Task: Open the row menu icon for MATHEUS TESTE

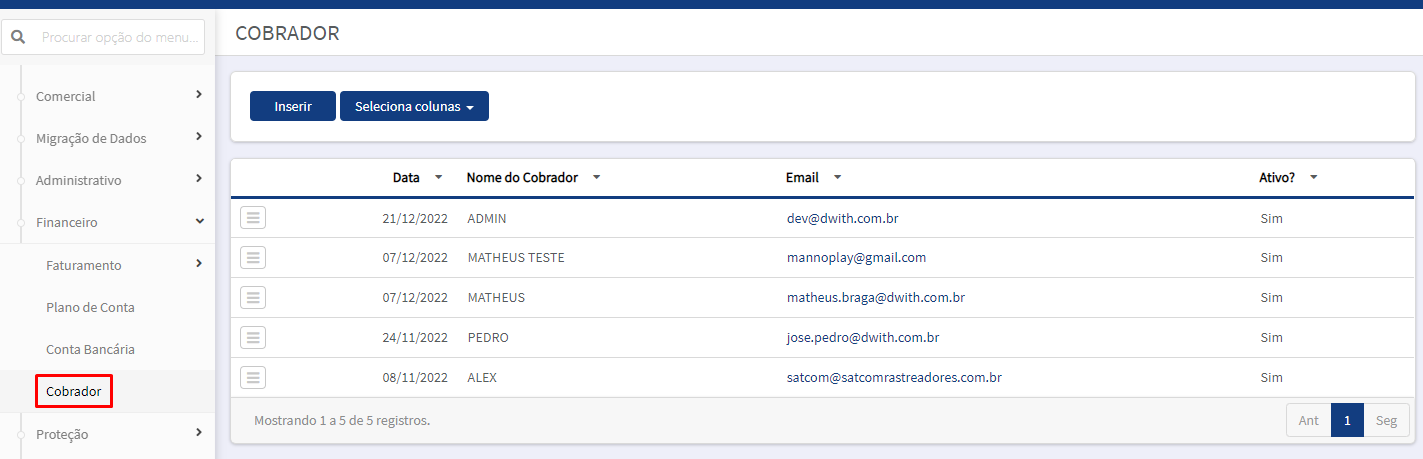Action: tap(253, 257)
